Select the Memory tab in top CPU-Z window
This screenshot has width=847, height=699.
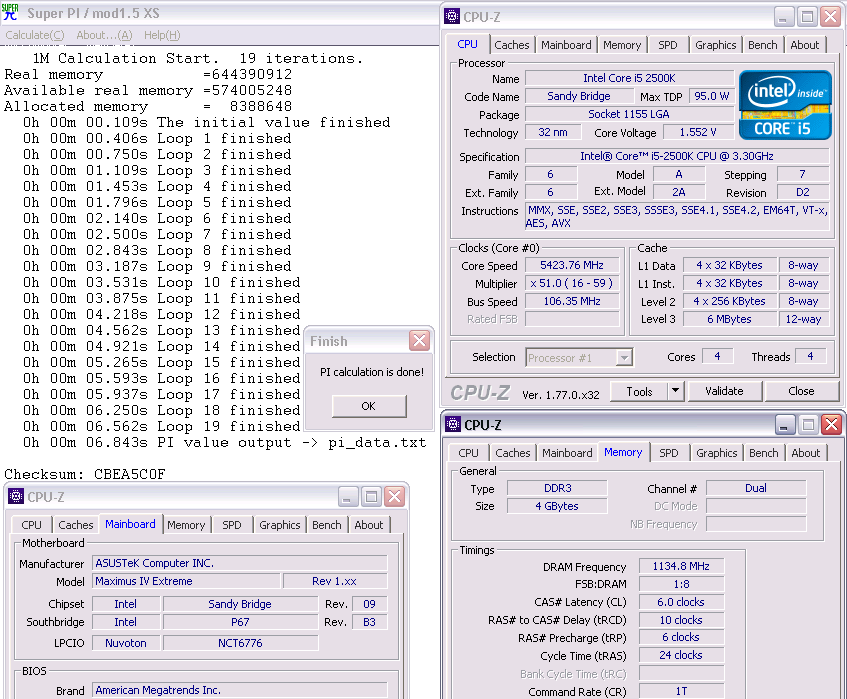point(622,45)
